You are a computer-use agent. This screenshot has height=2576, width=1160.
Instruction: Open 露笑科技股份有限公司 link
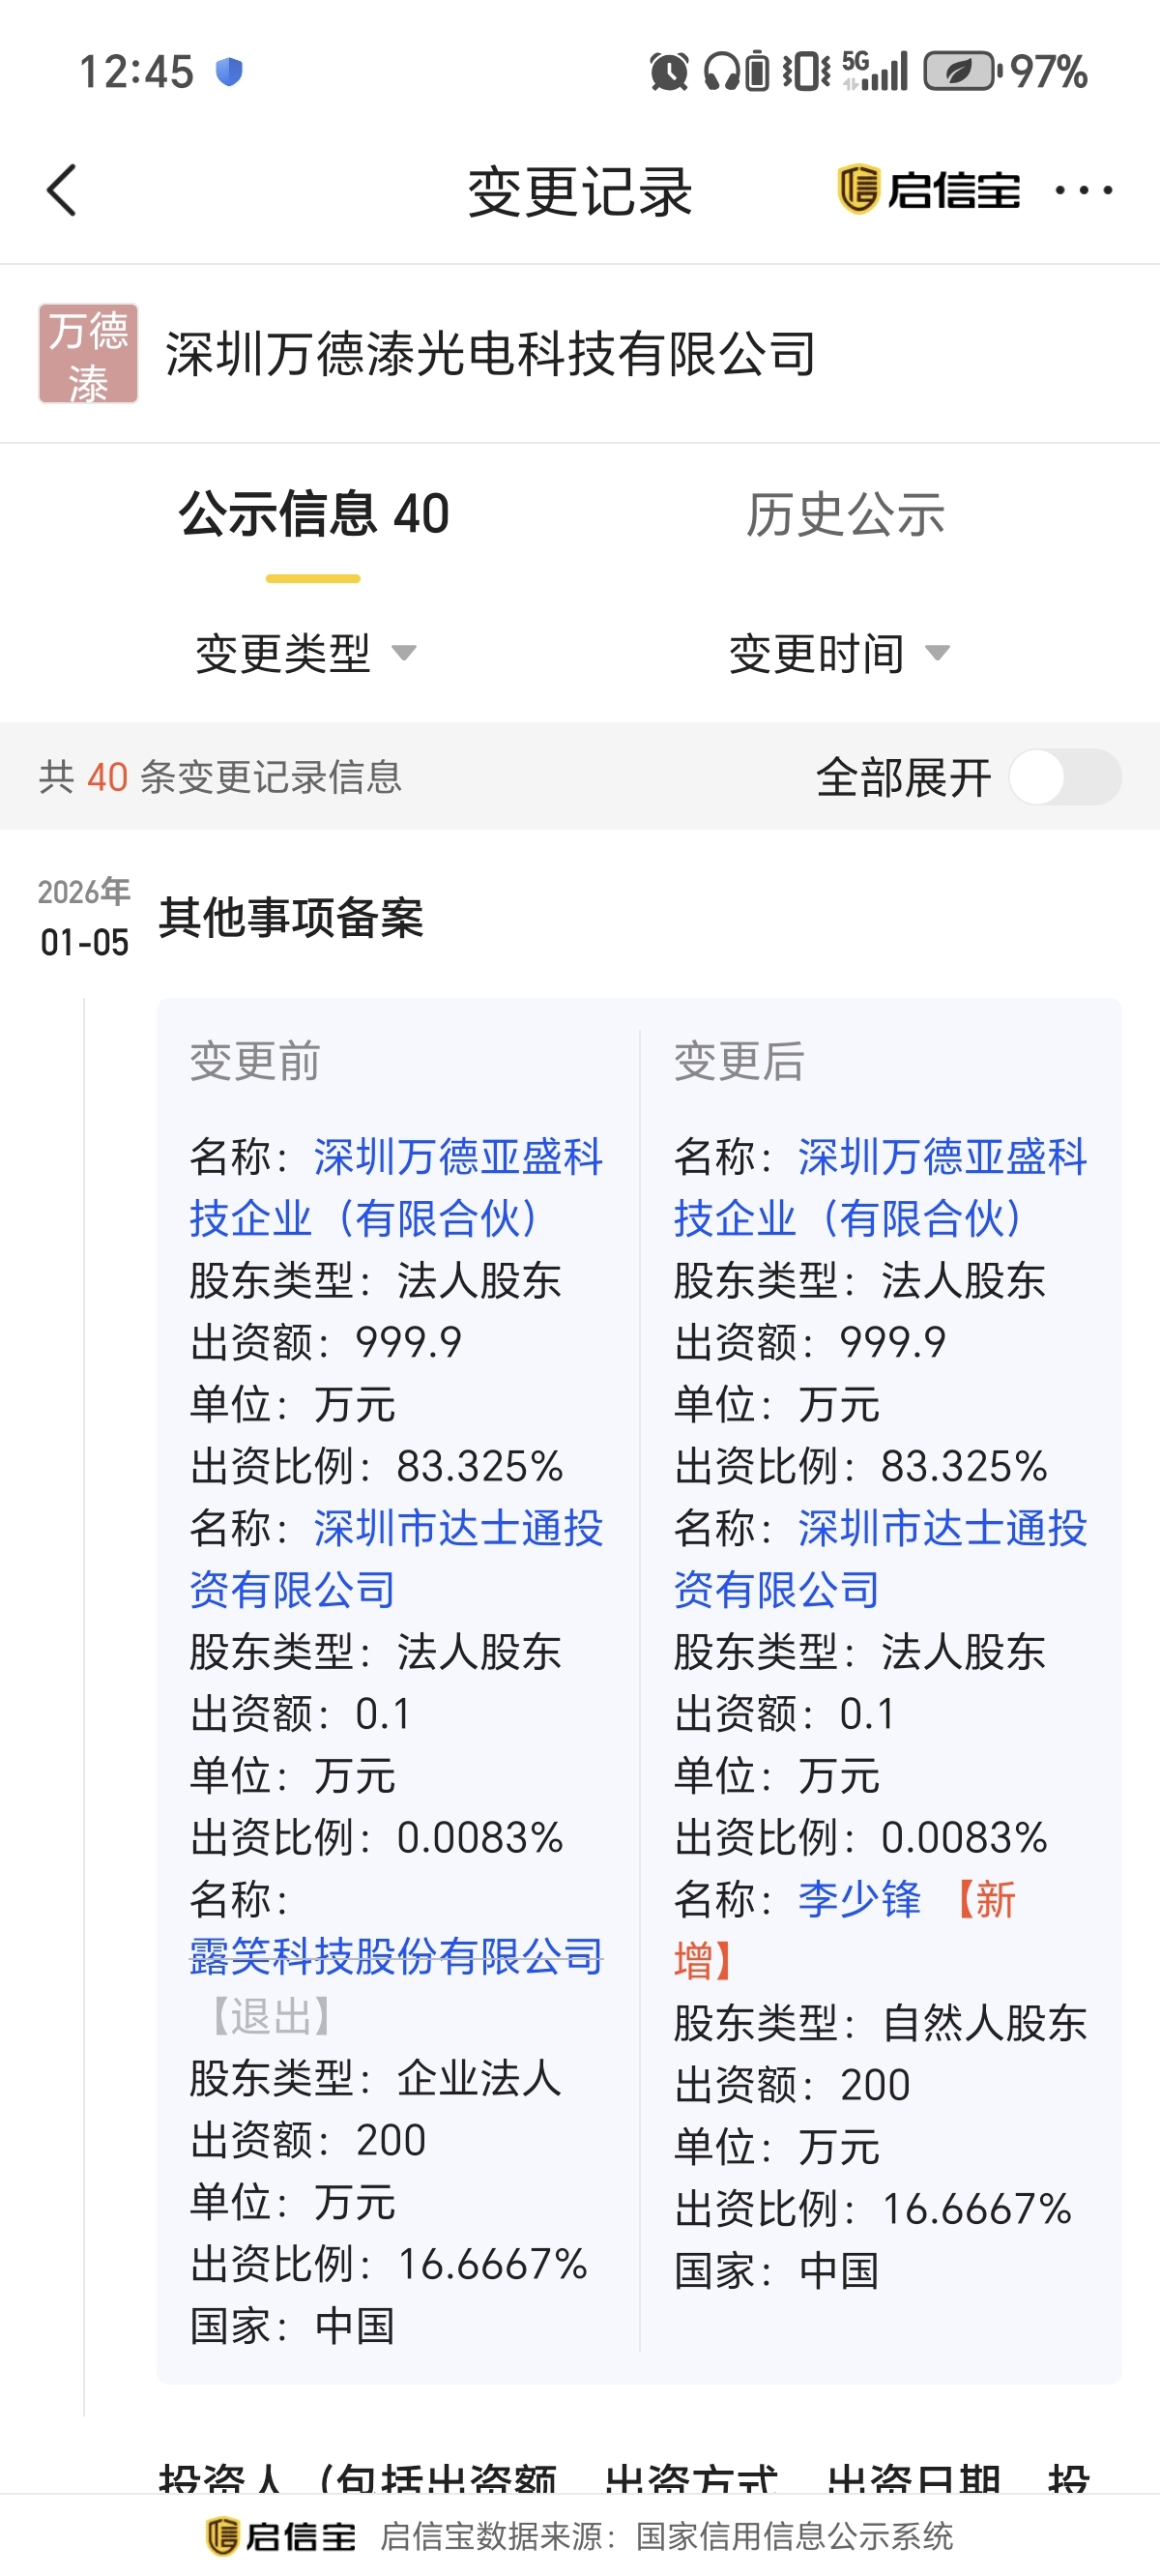396,1957
